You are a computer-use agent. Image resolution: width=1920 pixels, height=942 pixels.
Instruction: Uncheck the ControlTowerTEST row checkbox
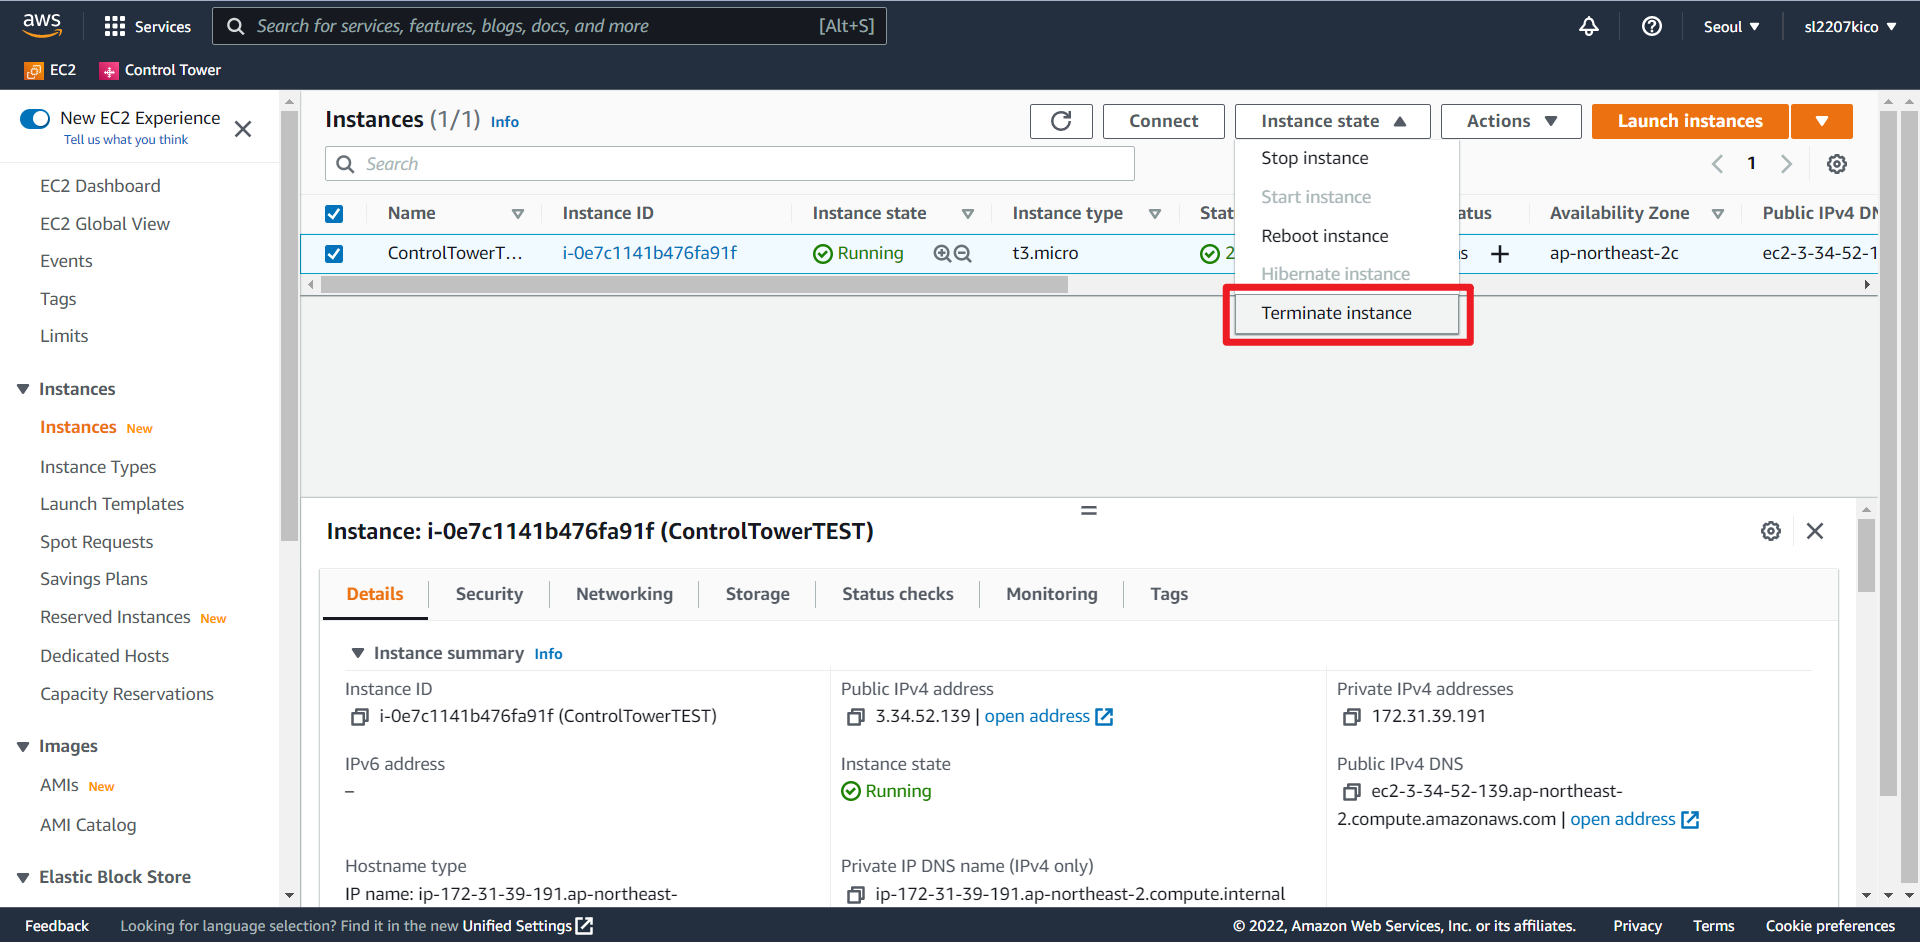click(x=334, y=253)
